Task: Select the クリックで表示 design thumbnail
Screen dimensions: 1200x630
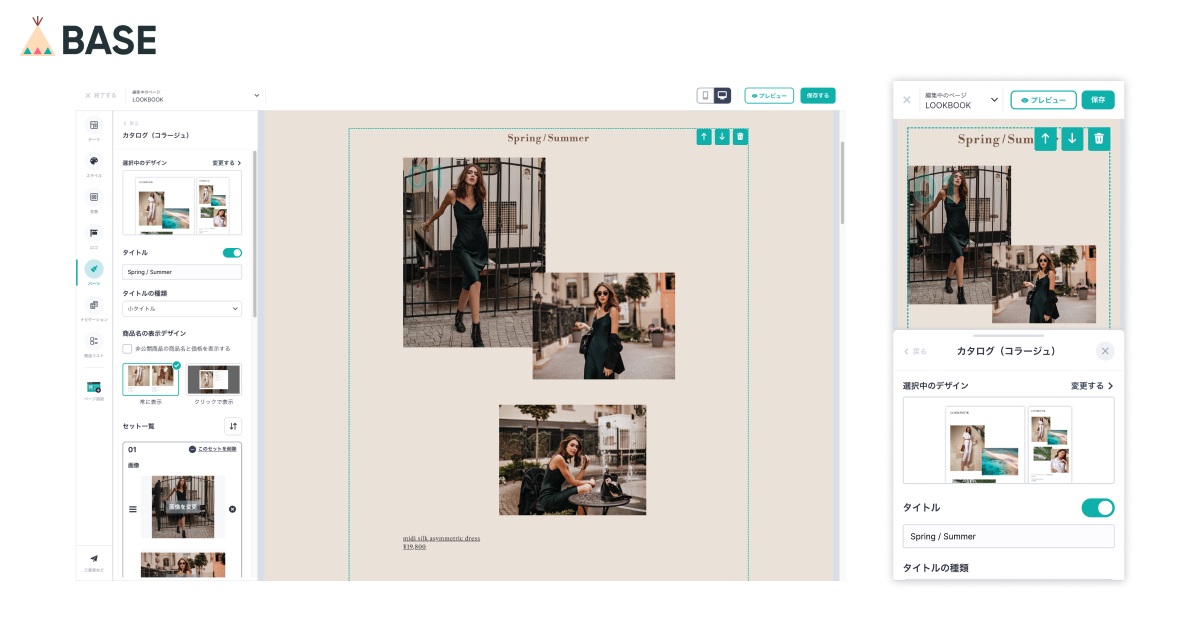Action: pyautogui.click(x=214, y=380)
